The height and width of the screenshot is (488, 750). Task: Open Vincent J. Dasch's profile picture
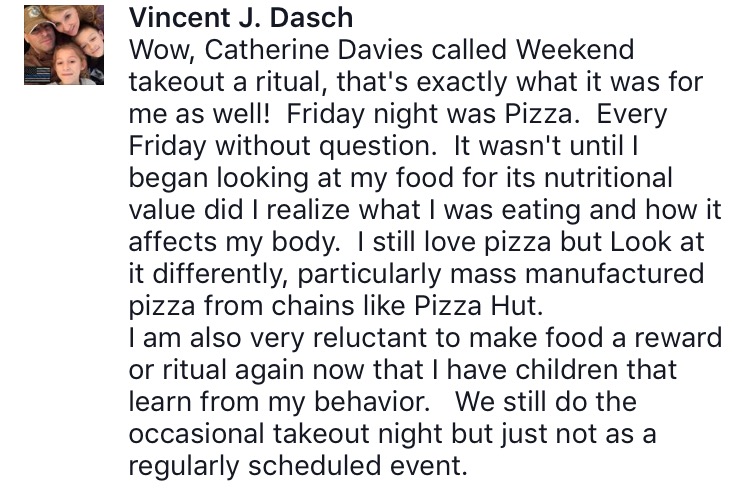(64, 45)
